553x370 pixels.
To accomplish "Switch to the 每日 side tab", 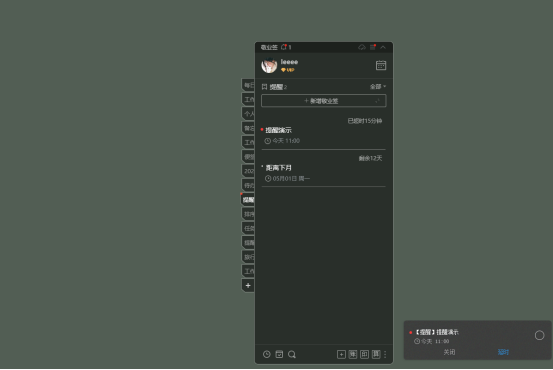I will (x=248, y=85).
